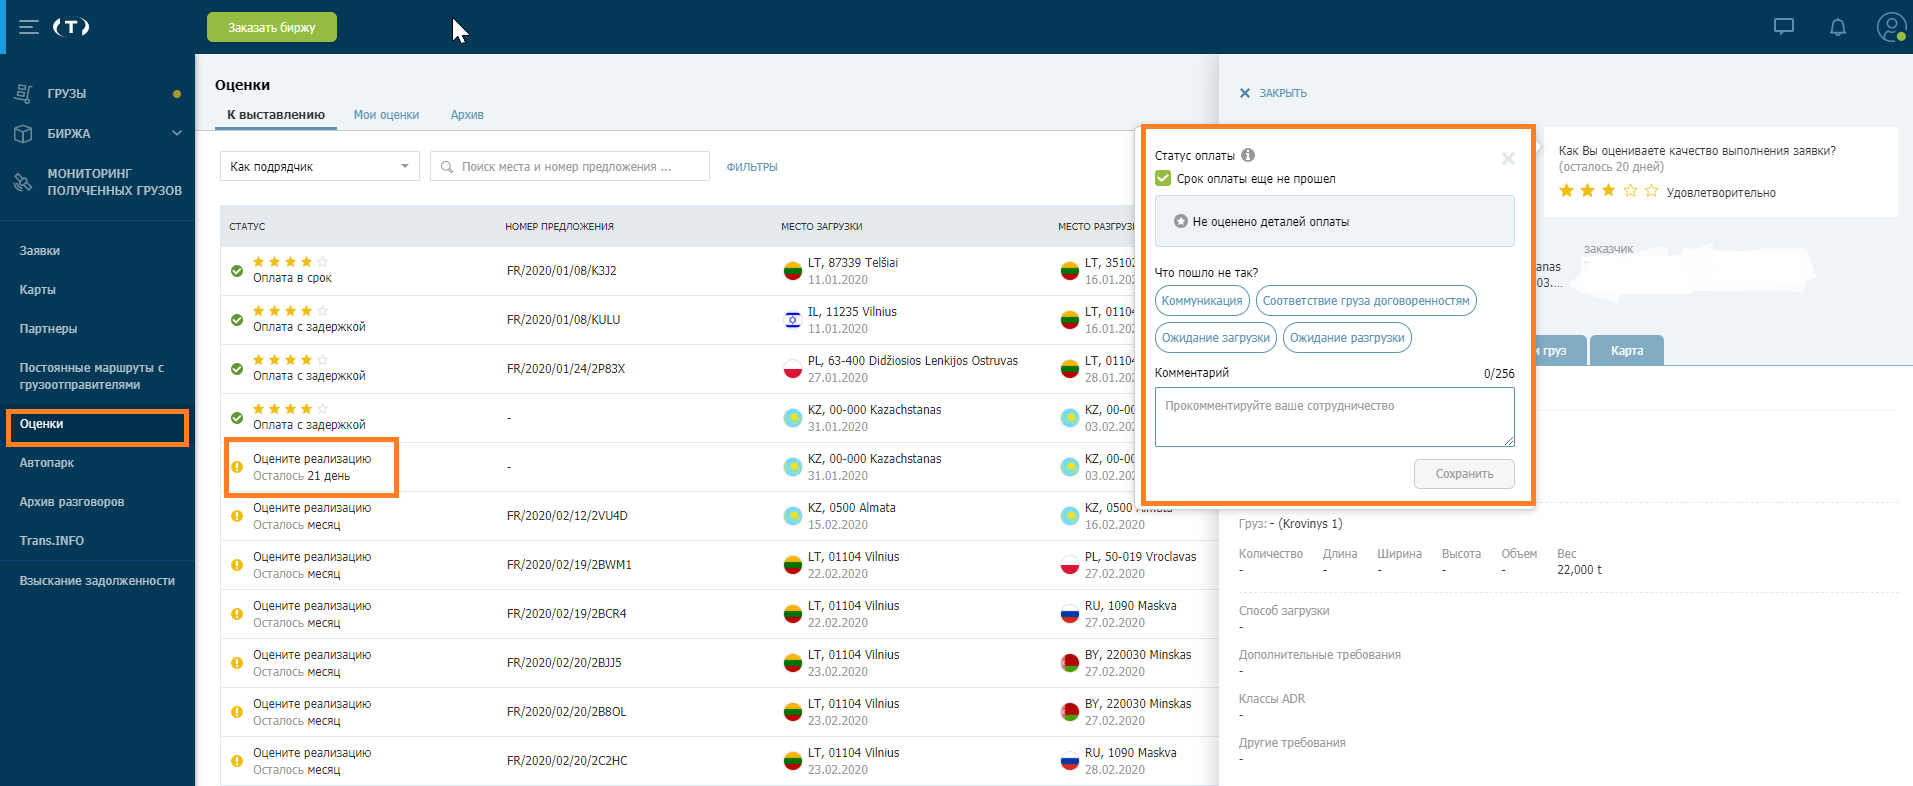Image resolution: width=1913 pixels, height=786 pixels.
Task: Switch to Мои оценки tab
Action: [x=386, y=115]
